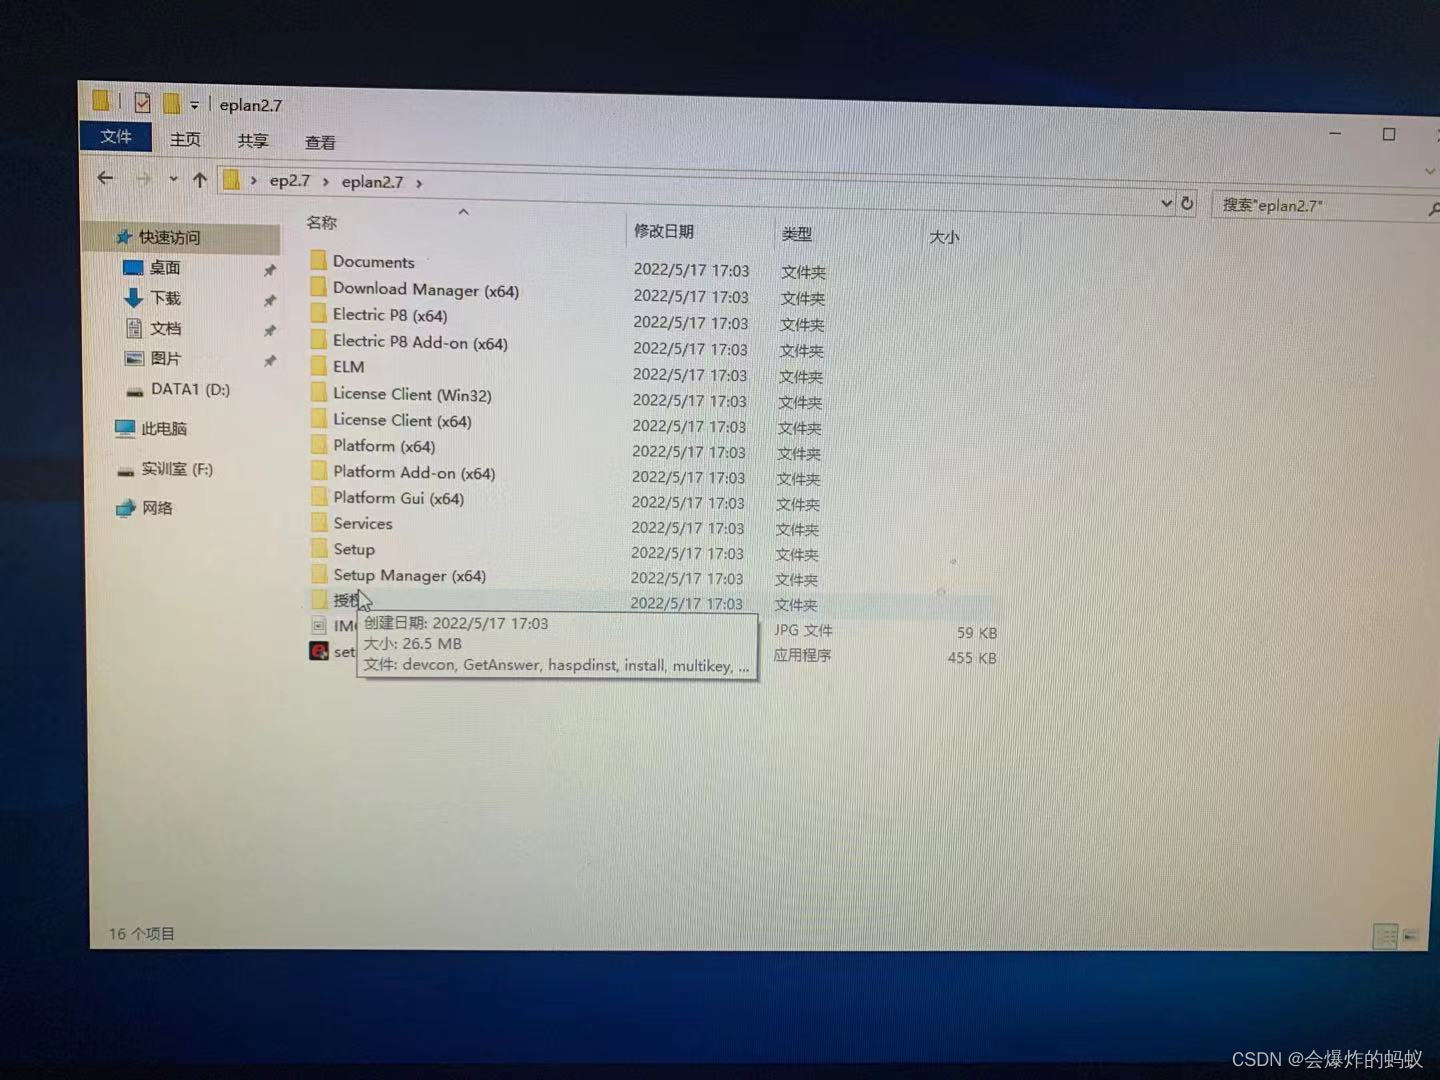Unpin 下载 from quick access
1440x1080 pixels.
point(270,298)
